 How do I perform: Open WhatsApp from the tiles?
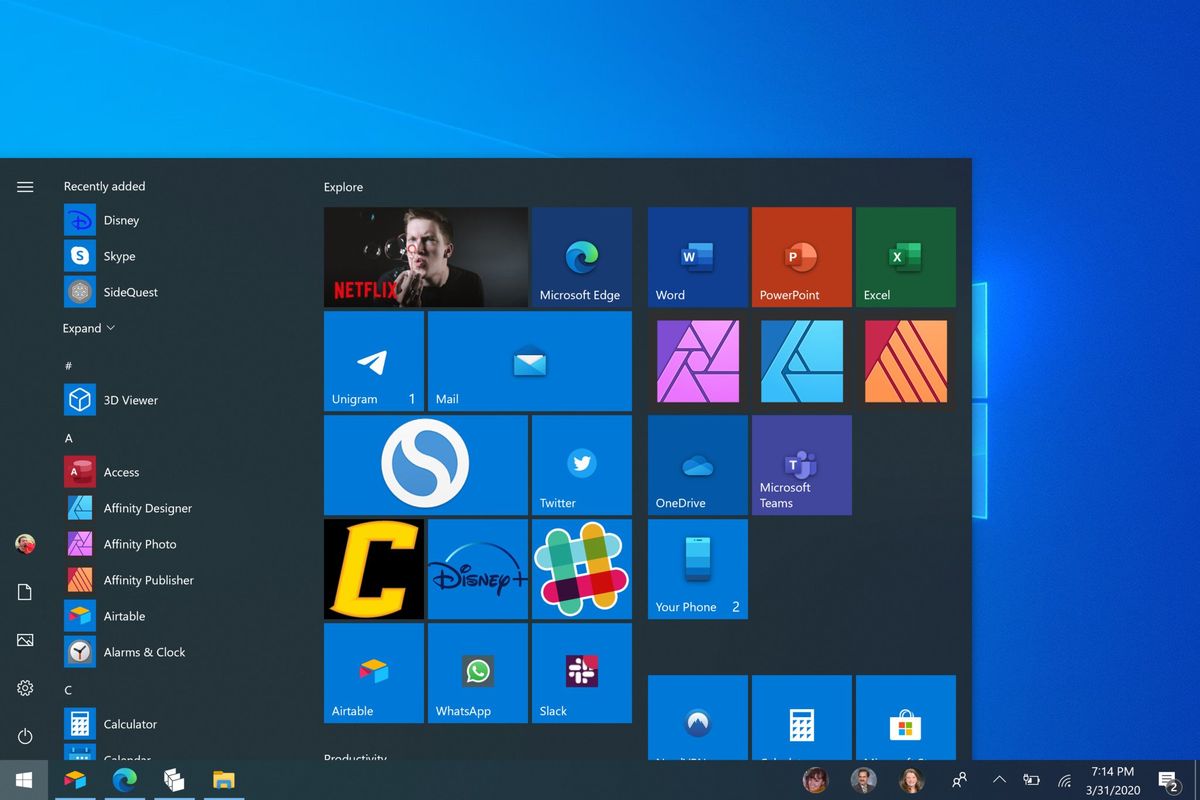477,673
